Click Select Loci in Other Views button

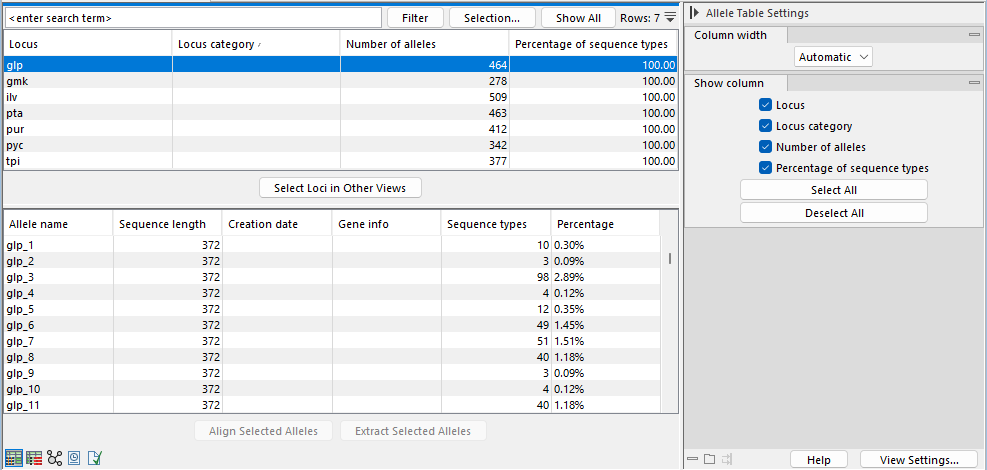coord(341,187)
